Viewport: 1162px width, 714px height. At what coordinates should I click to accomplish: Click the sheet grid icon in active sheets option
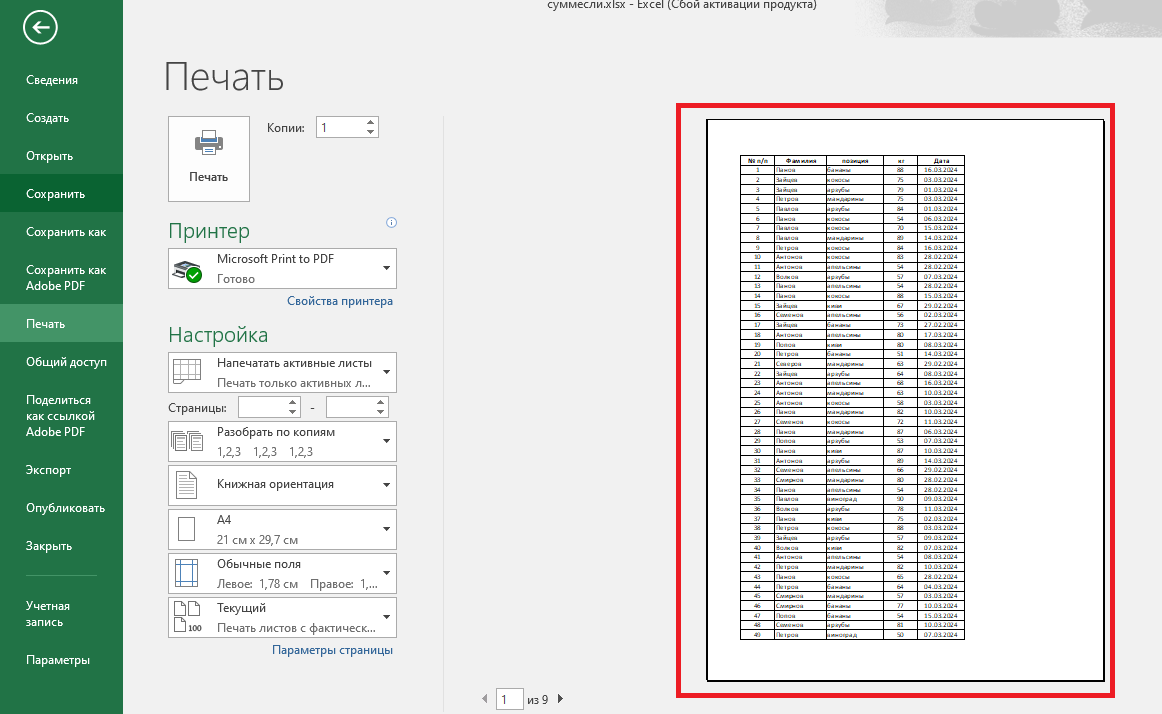coord(187,371)
